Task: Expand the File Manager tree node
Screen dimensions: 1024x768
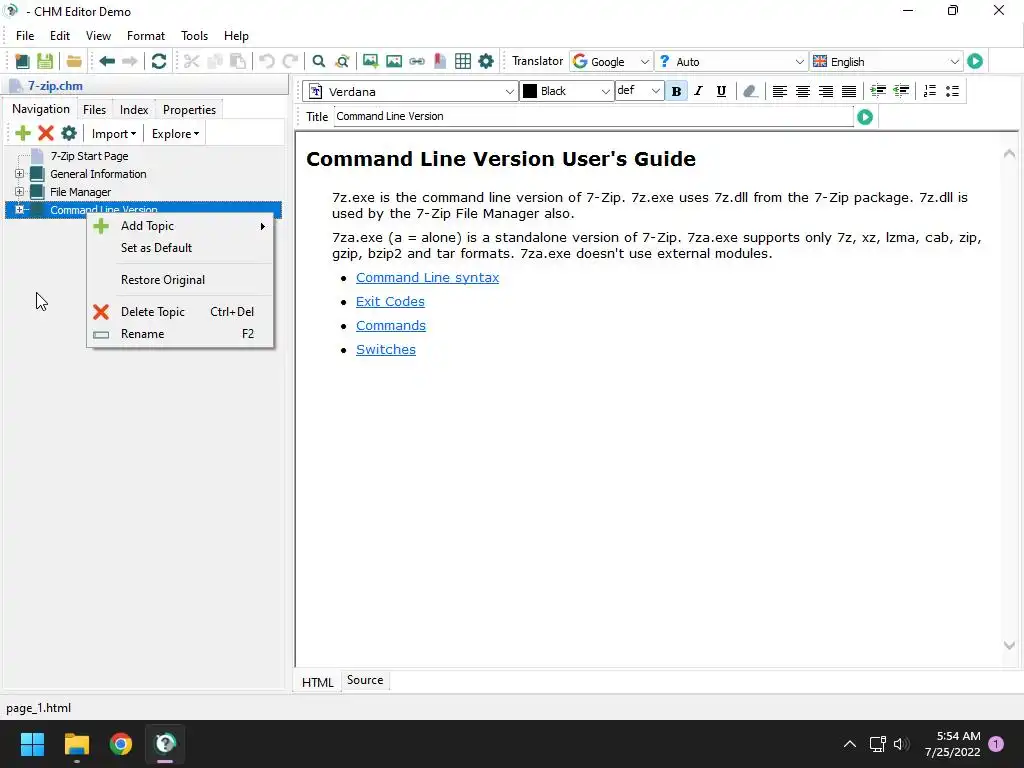Action: coord(20,192)
